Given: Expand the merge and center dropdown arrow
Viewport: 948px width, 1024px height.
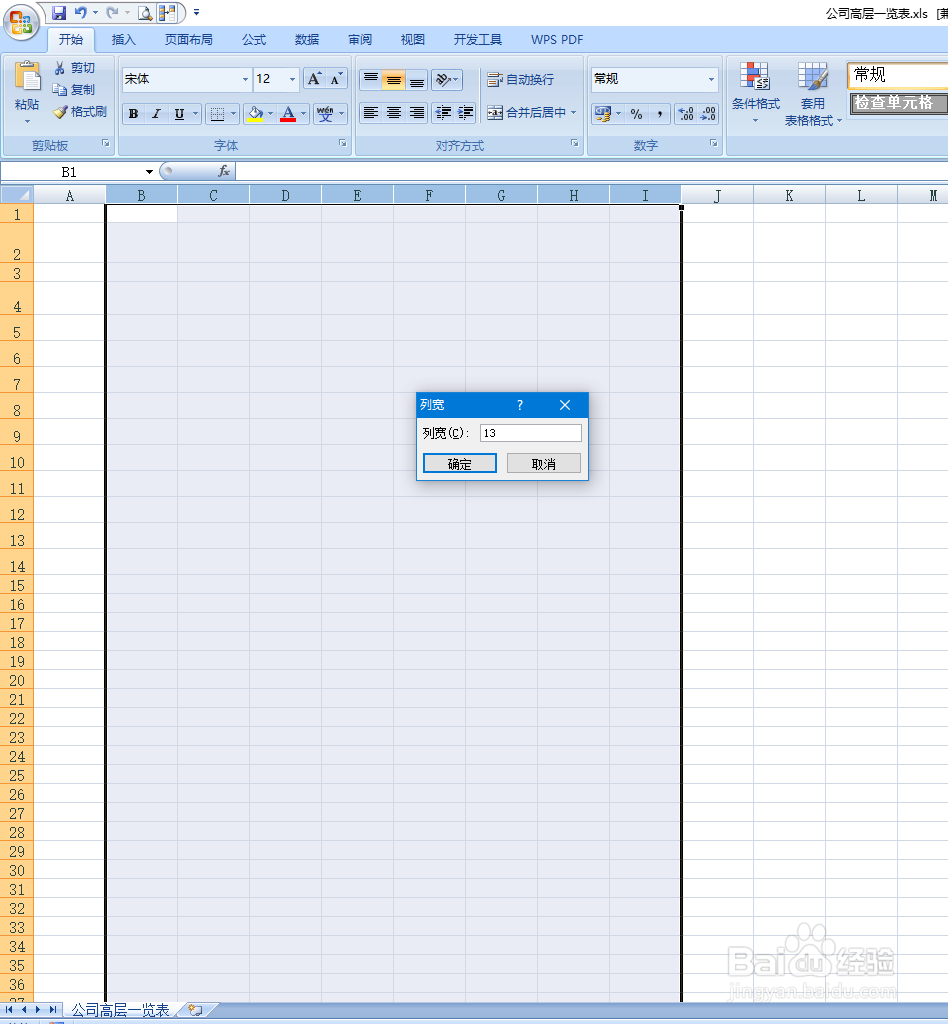Looking at the screenshot, I should coord(573,113).
